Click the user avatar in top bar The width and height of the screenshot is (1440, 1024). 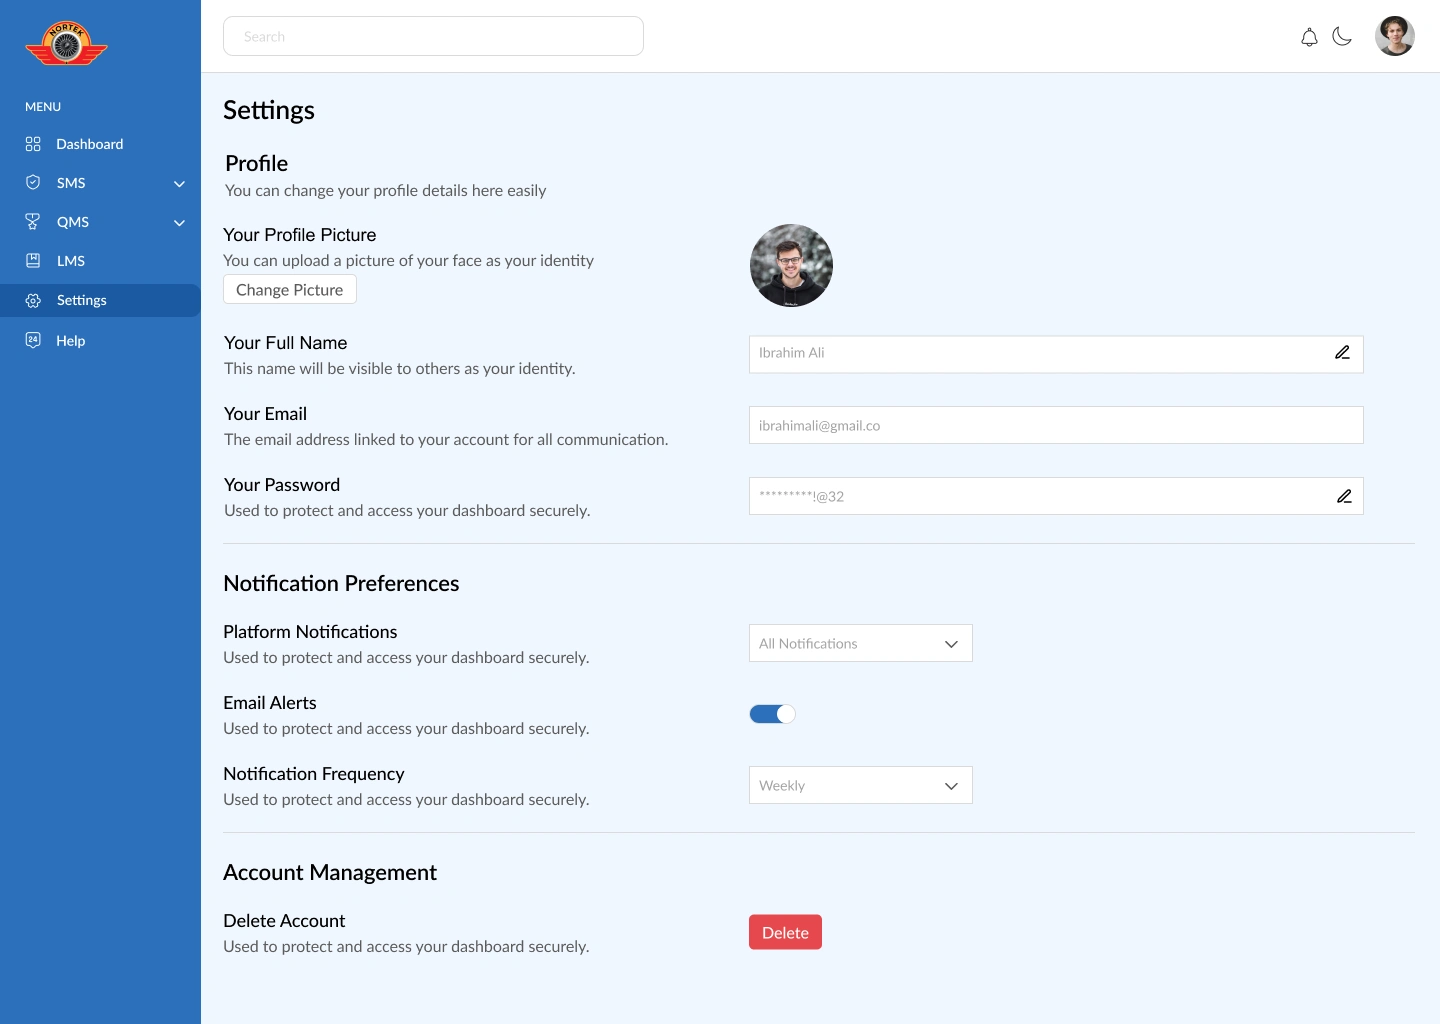tap(1394, 36)
